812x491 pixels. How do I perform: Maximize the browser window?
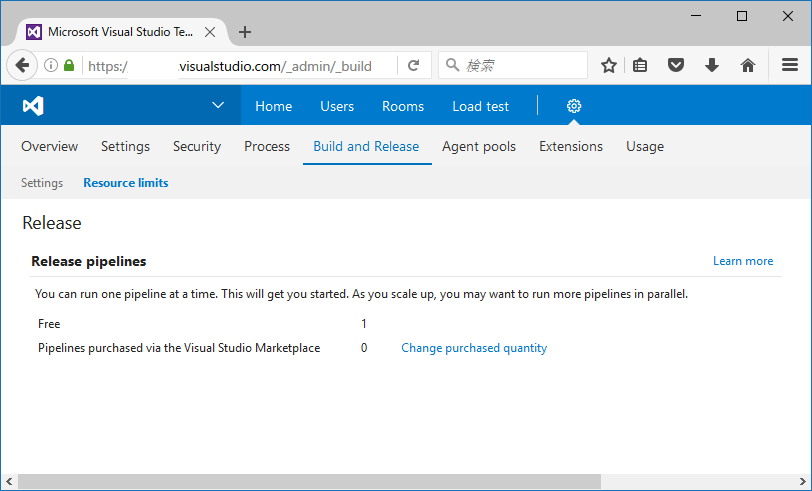742,16
